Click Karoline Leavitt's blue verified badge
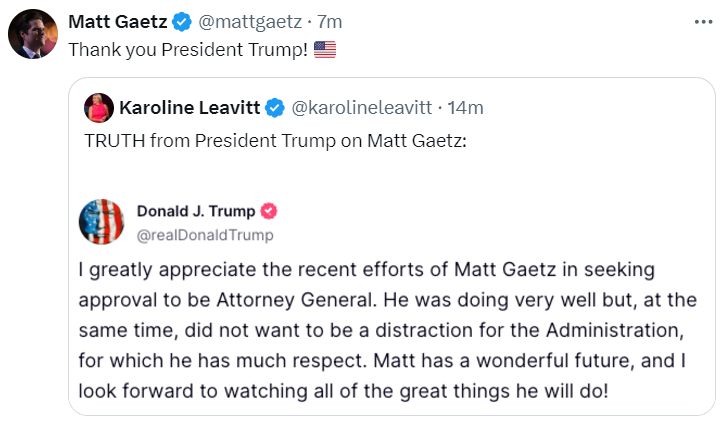The image size is (727, 423). (274, 107)
